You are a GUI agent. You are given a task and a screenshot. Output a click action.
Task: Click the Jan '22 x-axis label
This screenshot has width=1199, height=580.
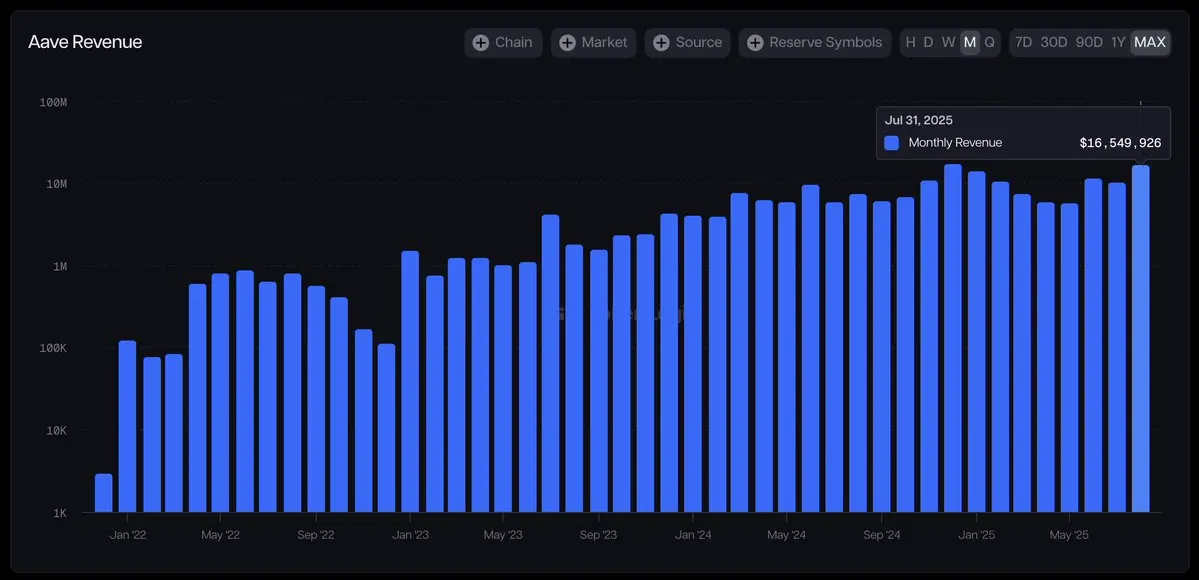coord(128,535)
